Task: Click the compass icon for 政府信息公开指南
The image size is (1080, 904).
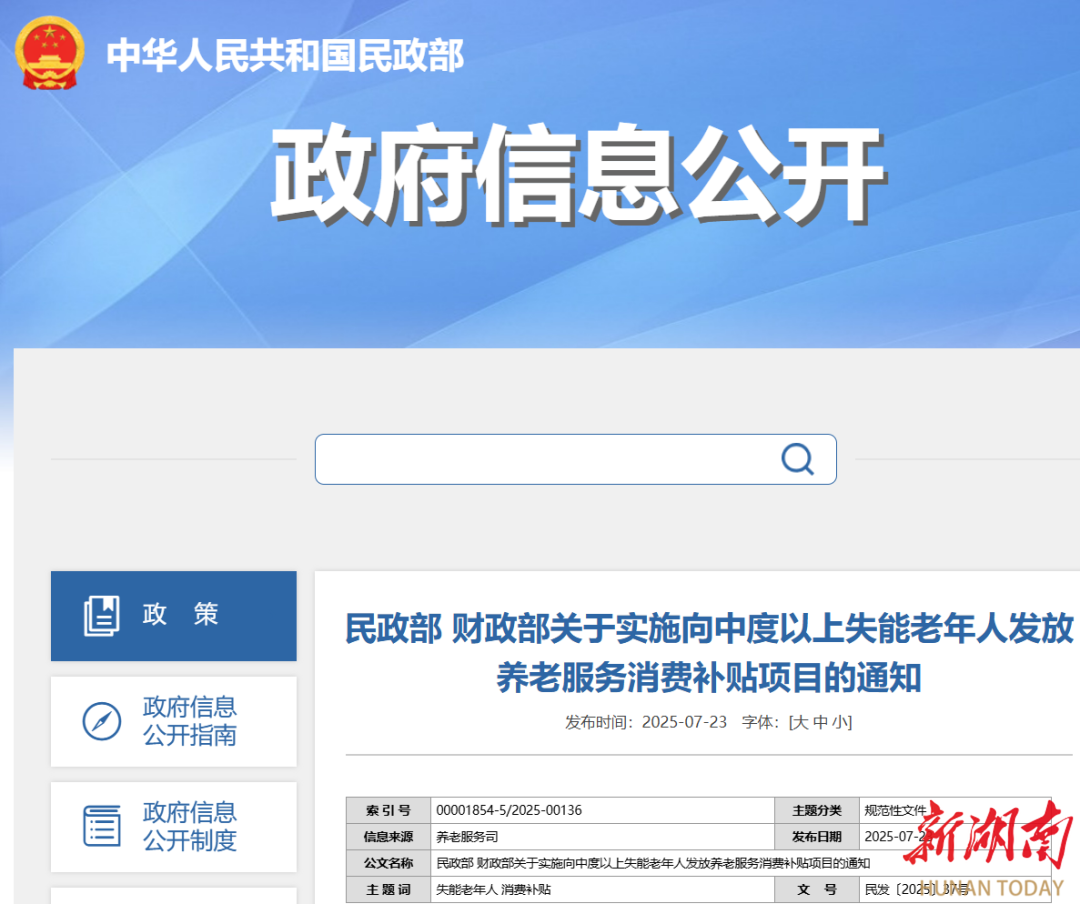Action: coord(101,721)
